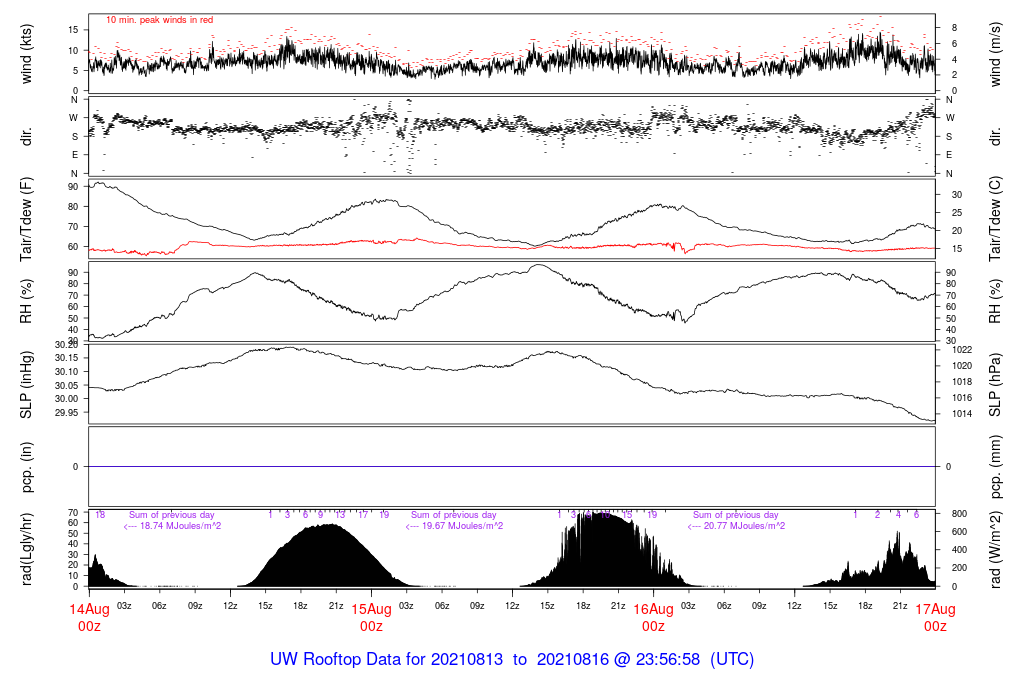Select the '30.05' tick on SLP axis
The image size is (1024, 700).
click(x=66, y=385)
